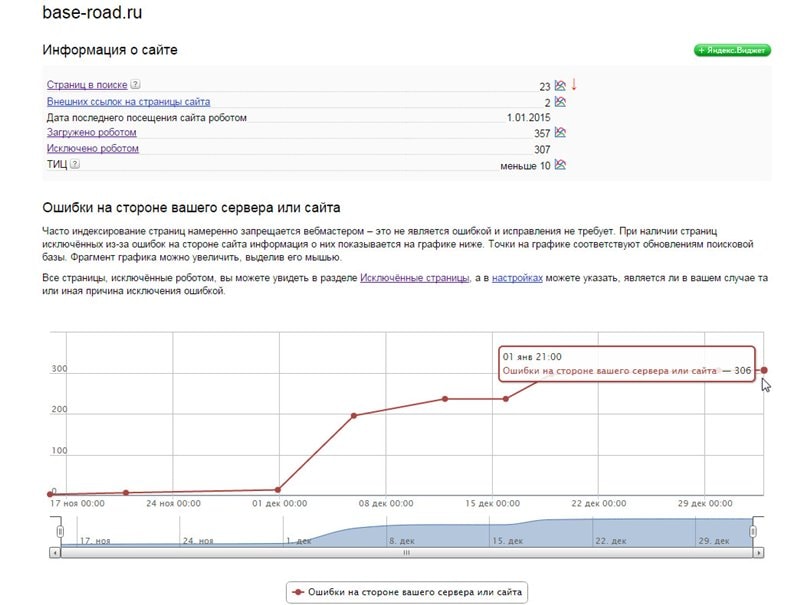Screen dimensions: 800x605
Task: Click the 306 data point on graph
Action: 764,370
